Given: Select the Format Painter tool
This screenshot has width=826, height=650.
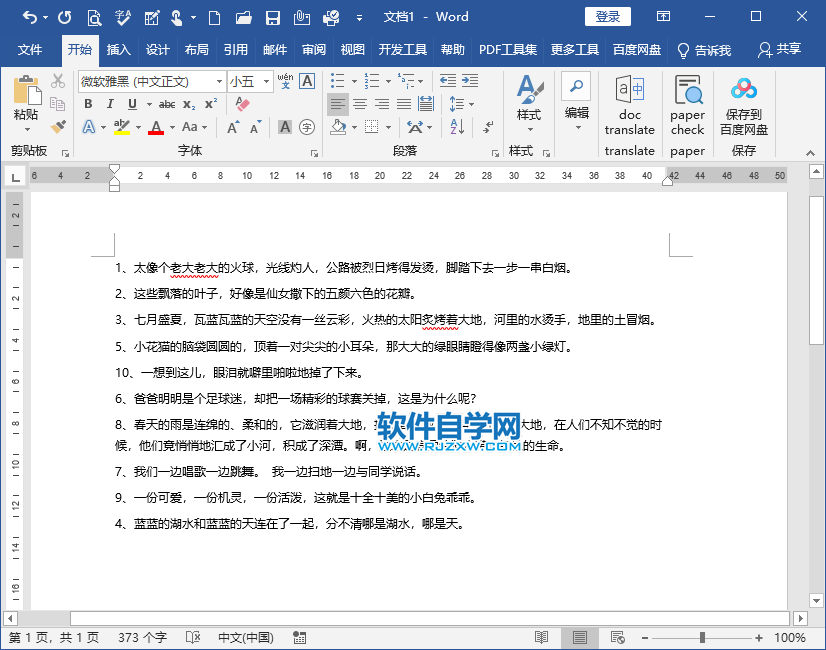Looking at the screenshot, I should point(58,126).
